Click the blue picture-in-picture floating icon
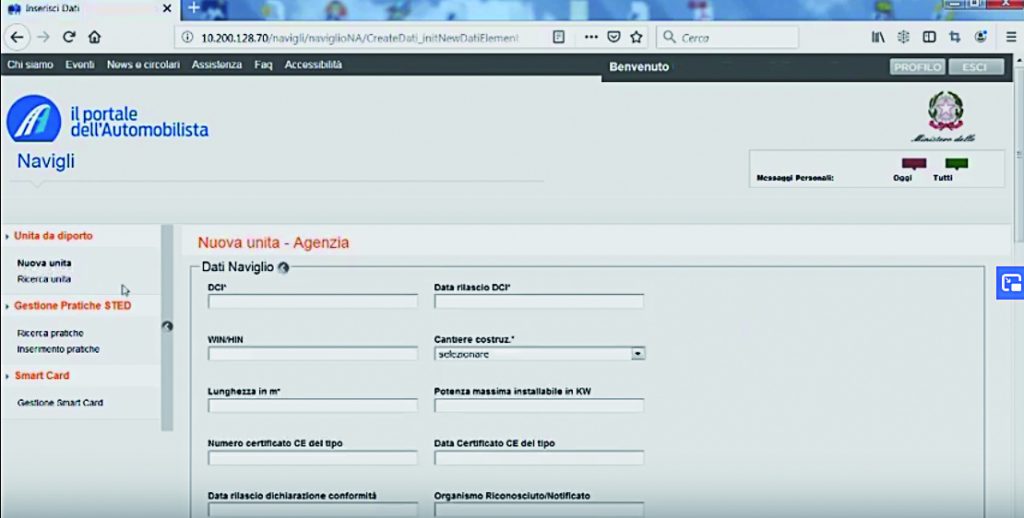The image size is (1024, 518). click(1010, 283)
